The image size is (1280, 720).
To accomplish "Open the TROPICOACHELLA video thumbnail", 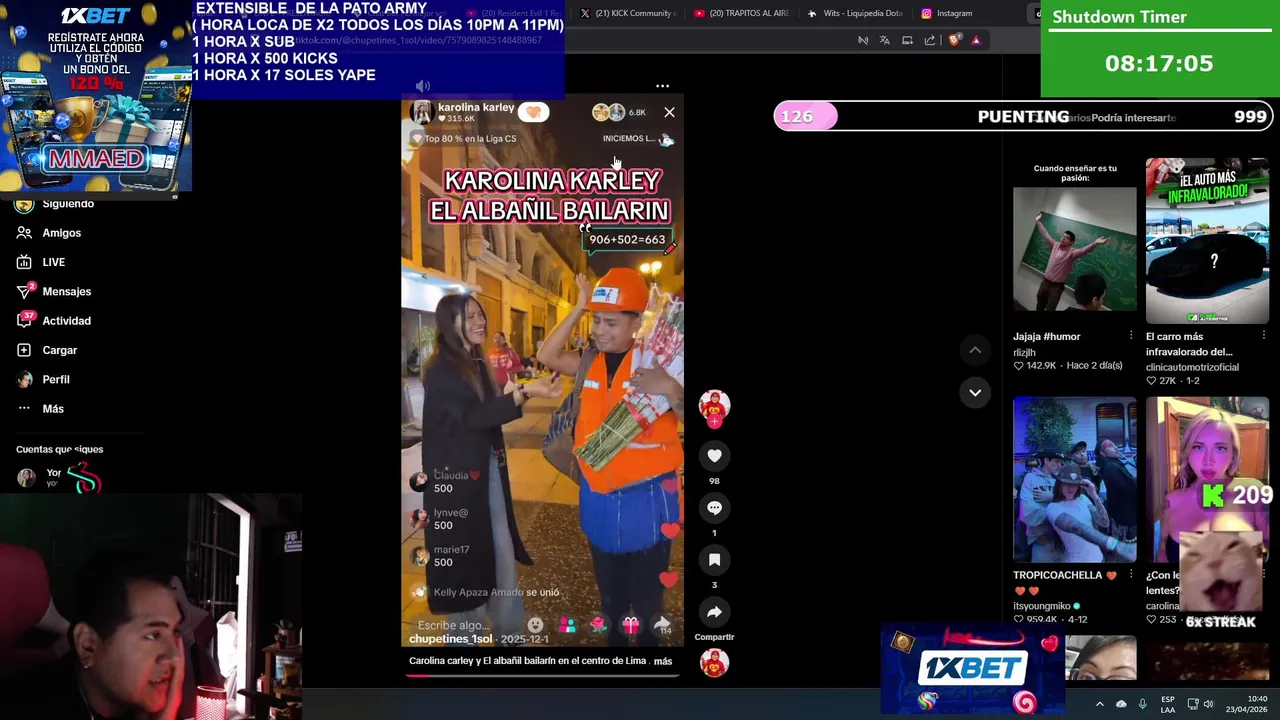I will [x=1074, y=480].
